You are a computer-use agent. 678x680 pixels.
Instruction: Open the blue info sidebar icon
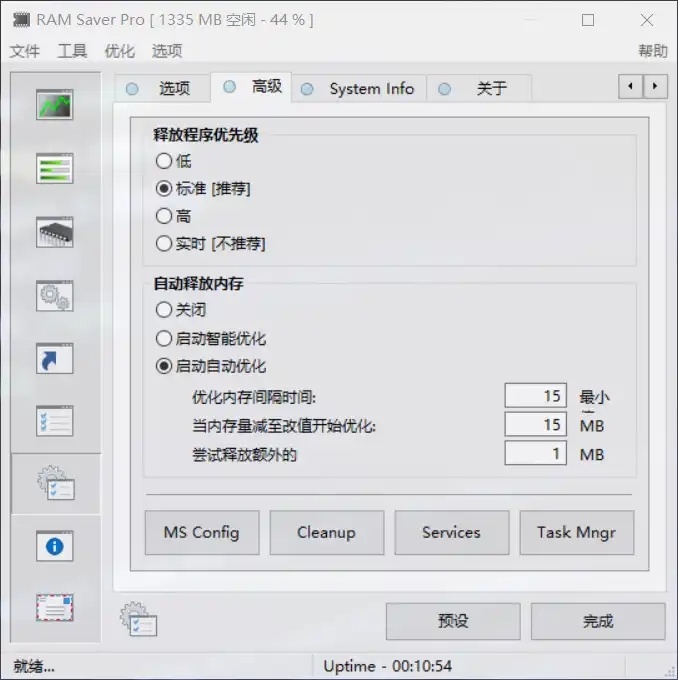point(55,546)
